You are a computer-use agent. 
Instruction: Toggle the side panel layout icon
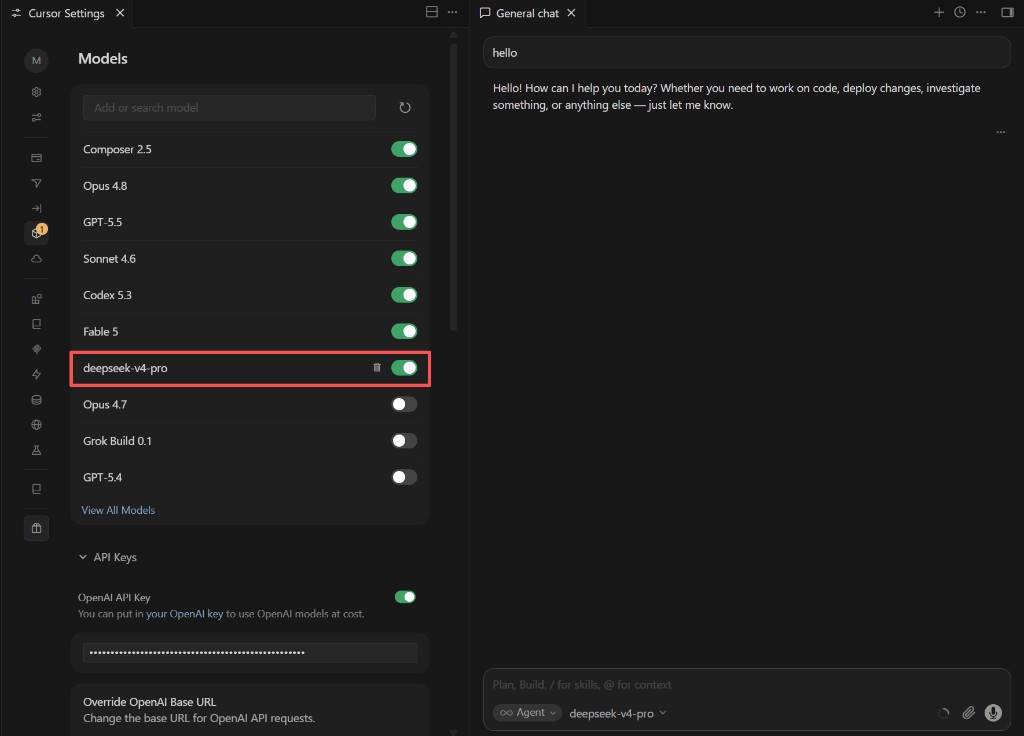[1007, 12]
